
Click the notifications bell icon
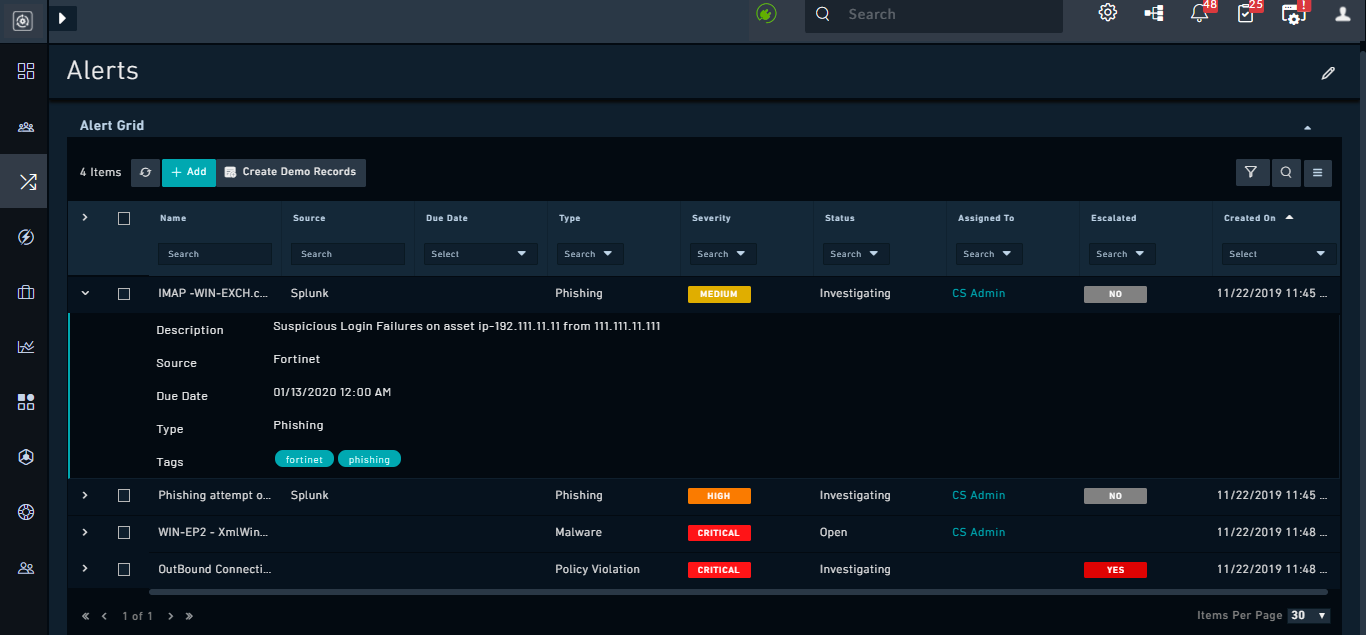(1199, 14)
